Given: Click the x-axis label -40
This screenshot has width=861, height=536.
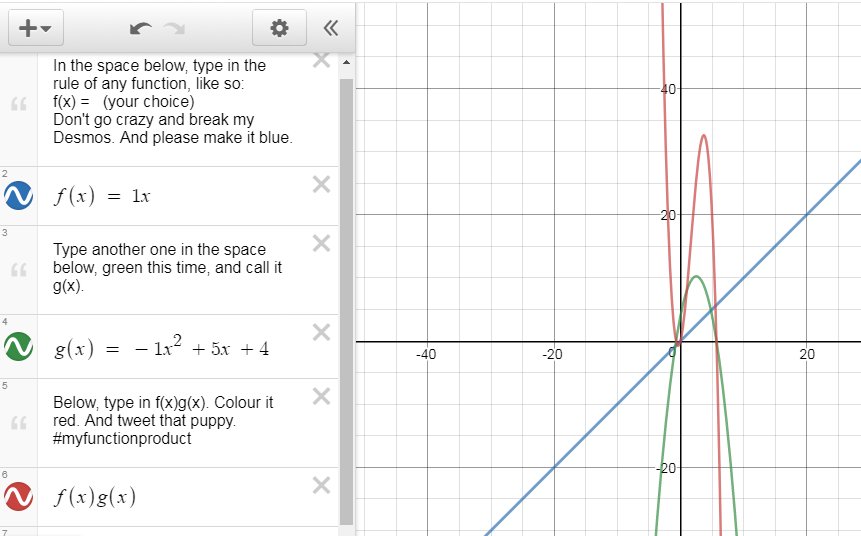Looking at the screenshot, I should 426,354.
